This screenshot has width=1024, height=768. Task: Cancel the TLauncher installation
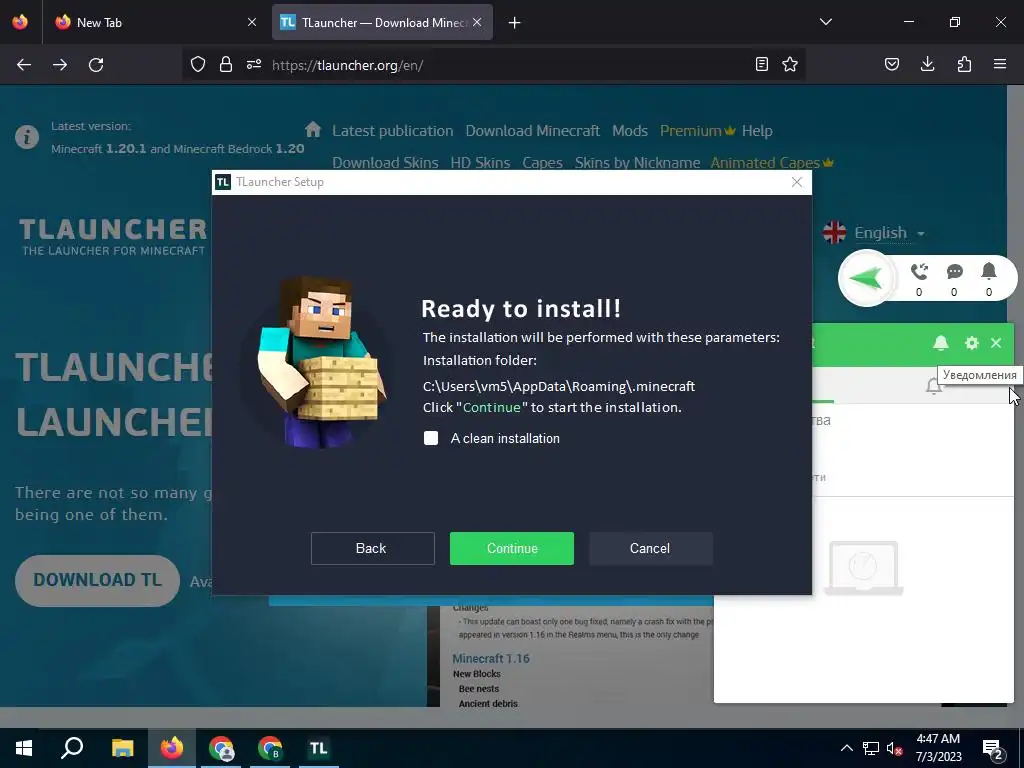pos(650,549)
